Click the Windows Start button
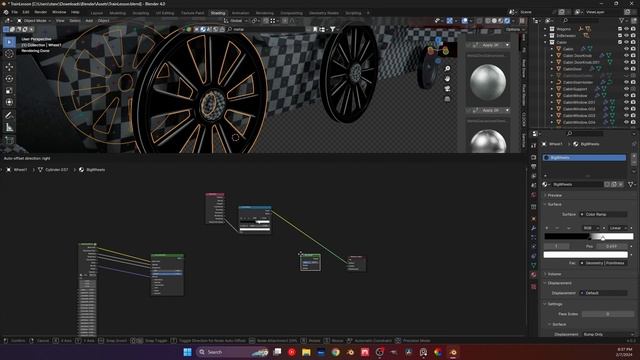This screenshot has width=640, height=360. [187, 352]
